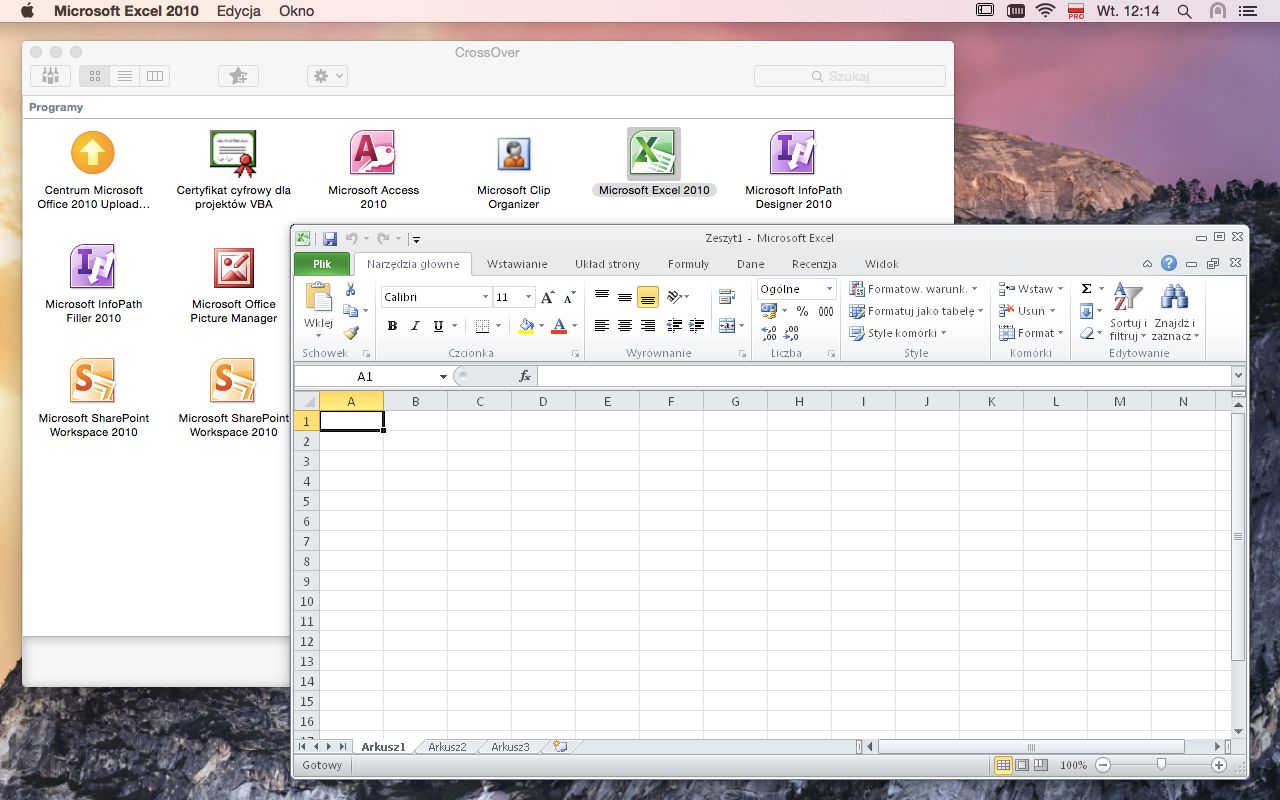
Task: Toggle bold formatting
Action: tap(392, 326)
